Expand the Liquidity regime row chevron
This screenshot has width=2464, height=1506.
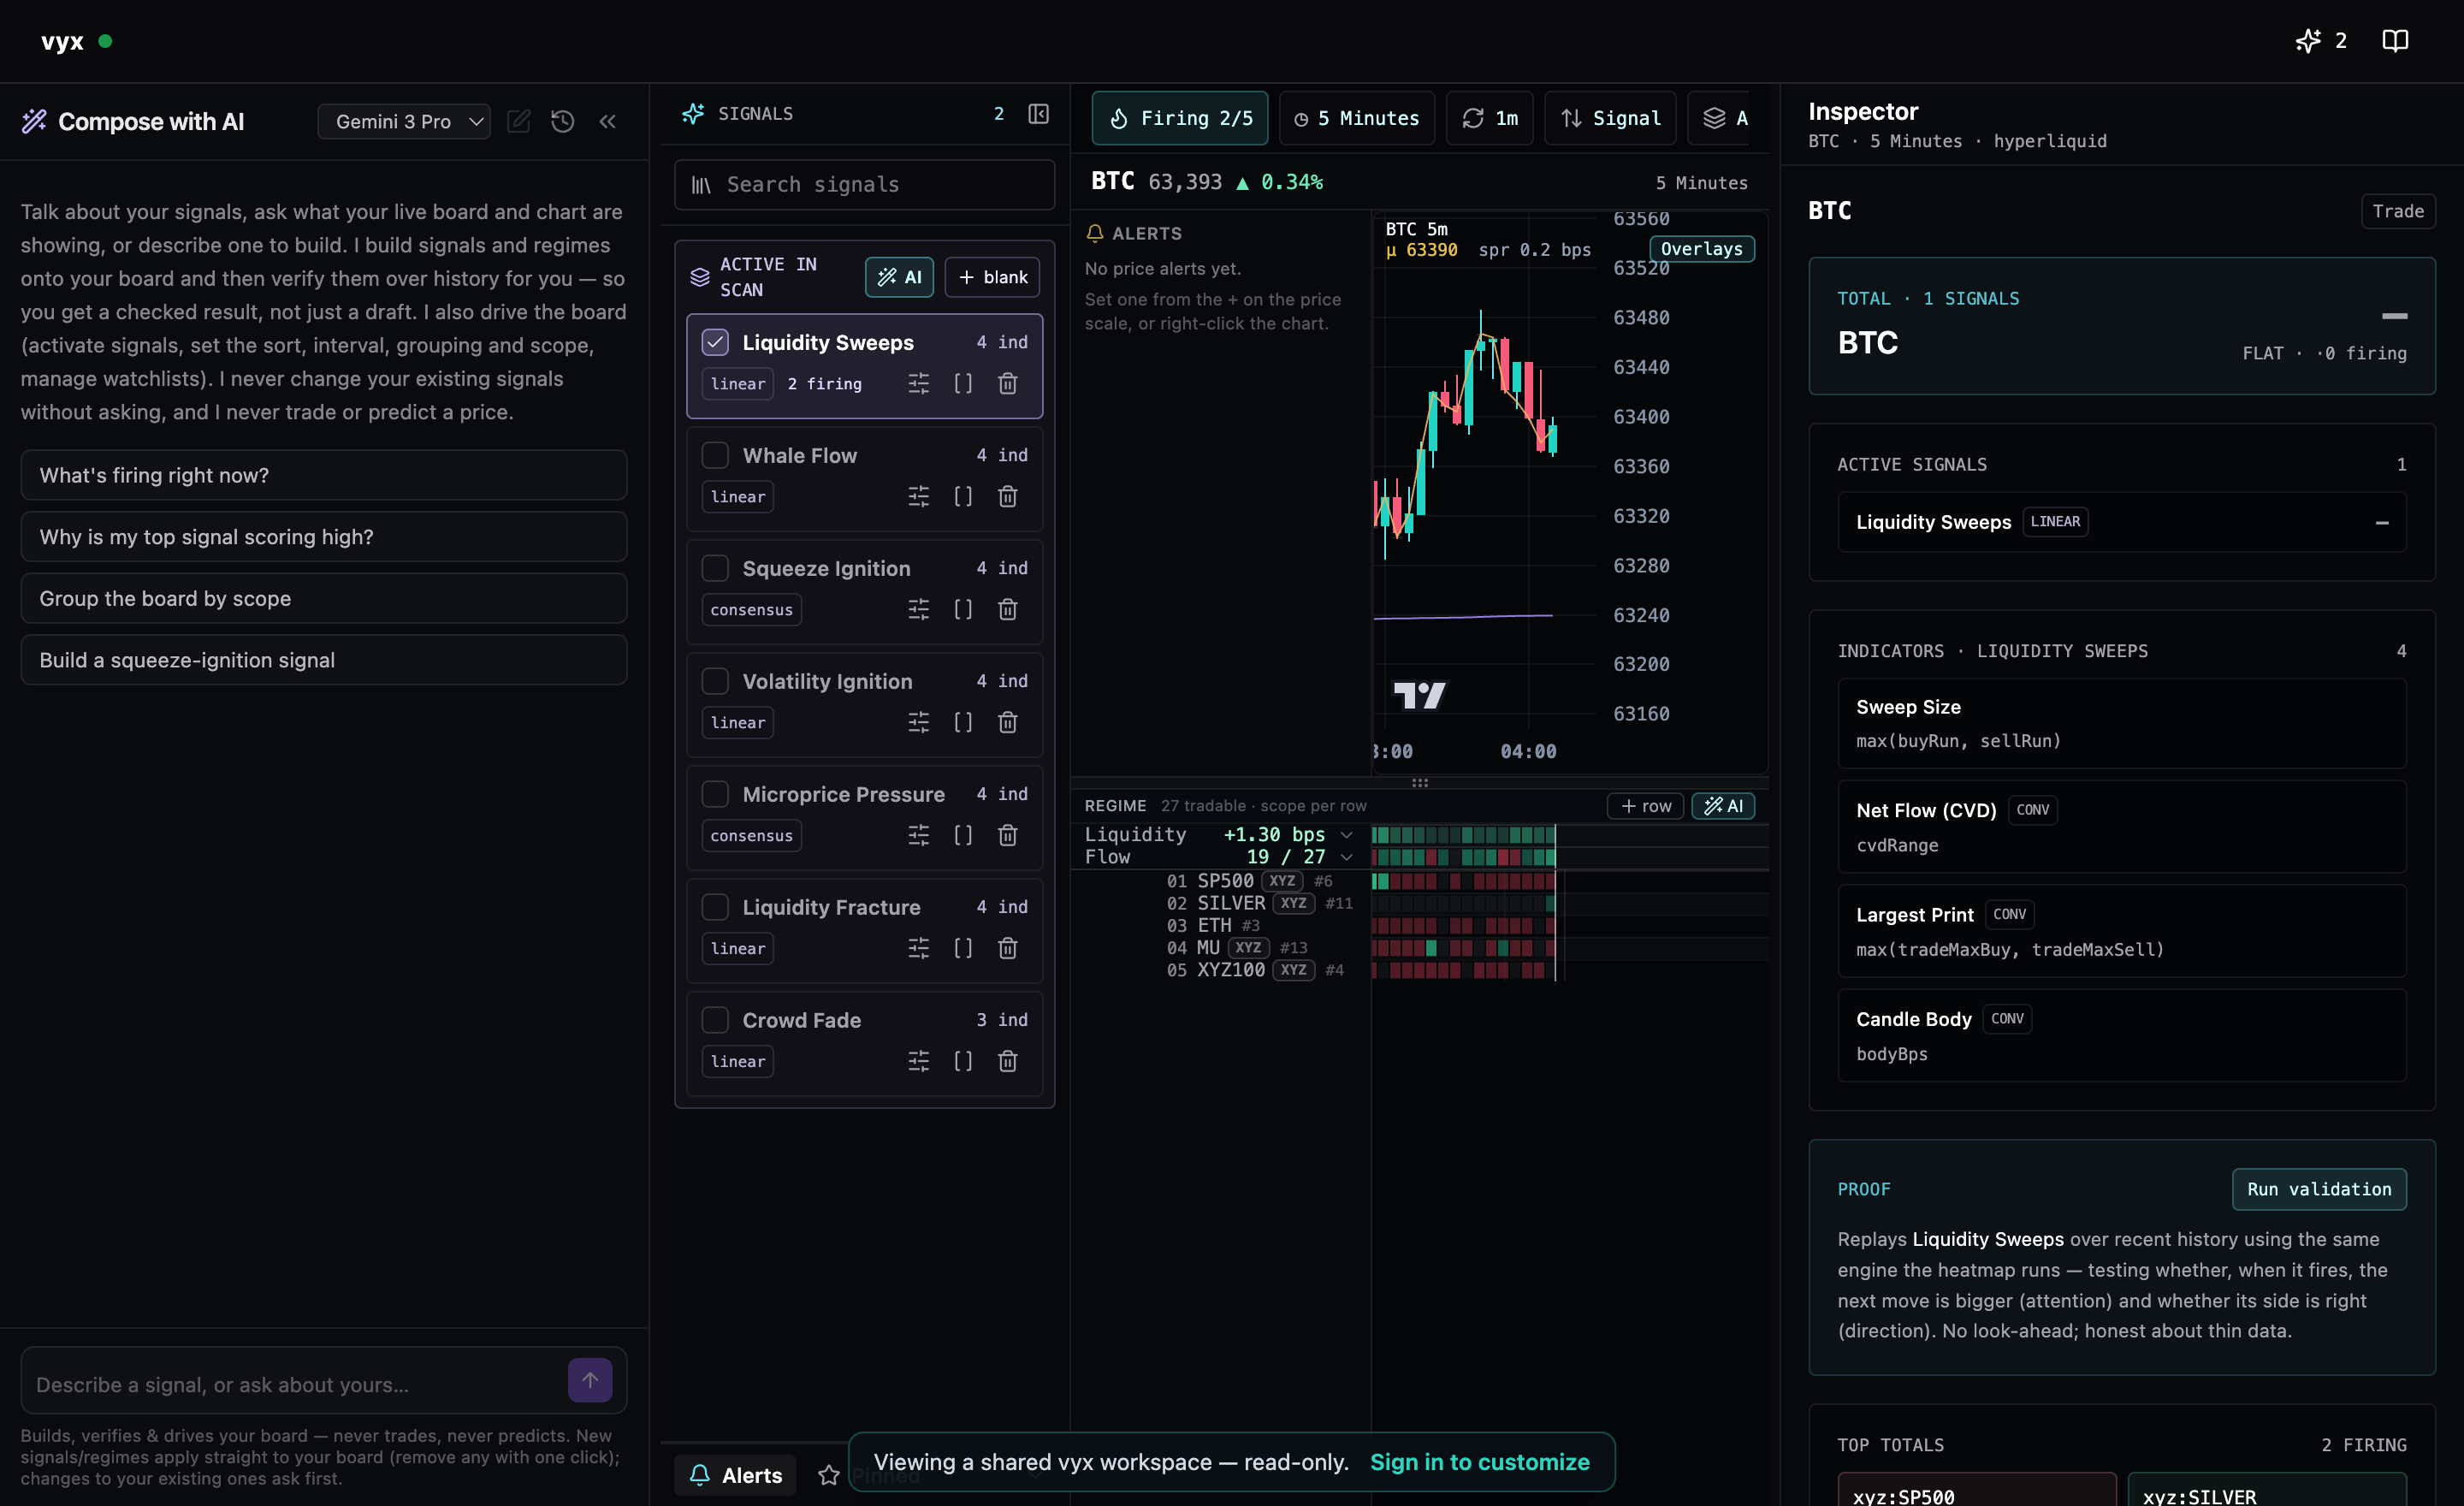pos(1347,835)
